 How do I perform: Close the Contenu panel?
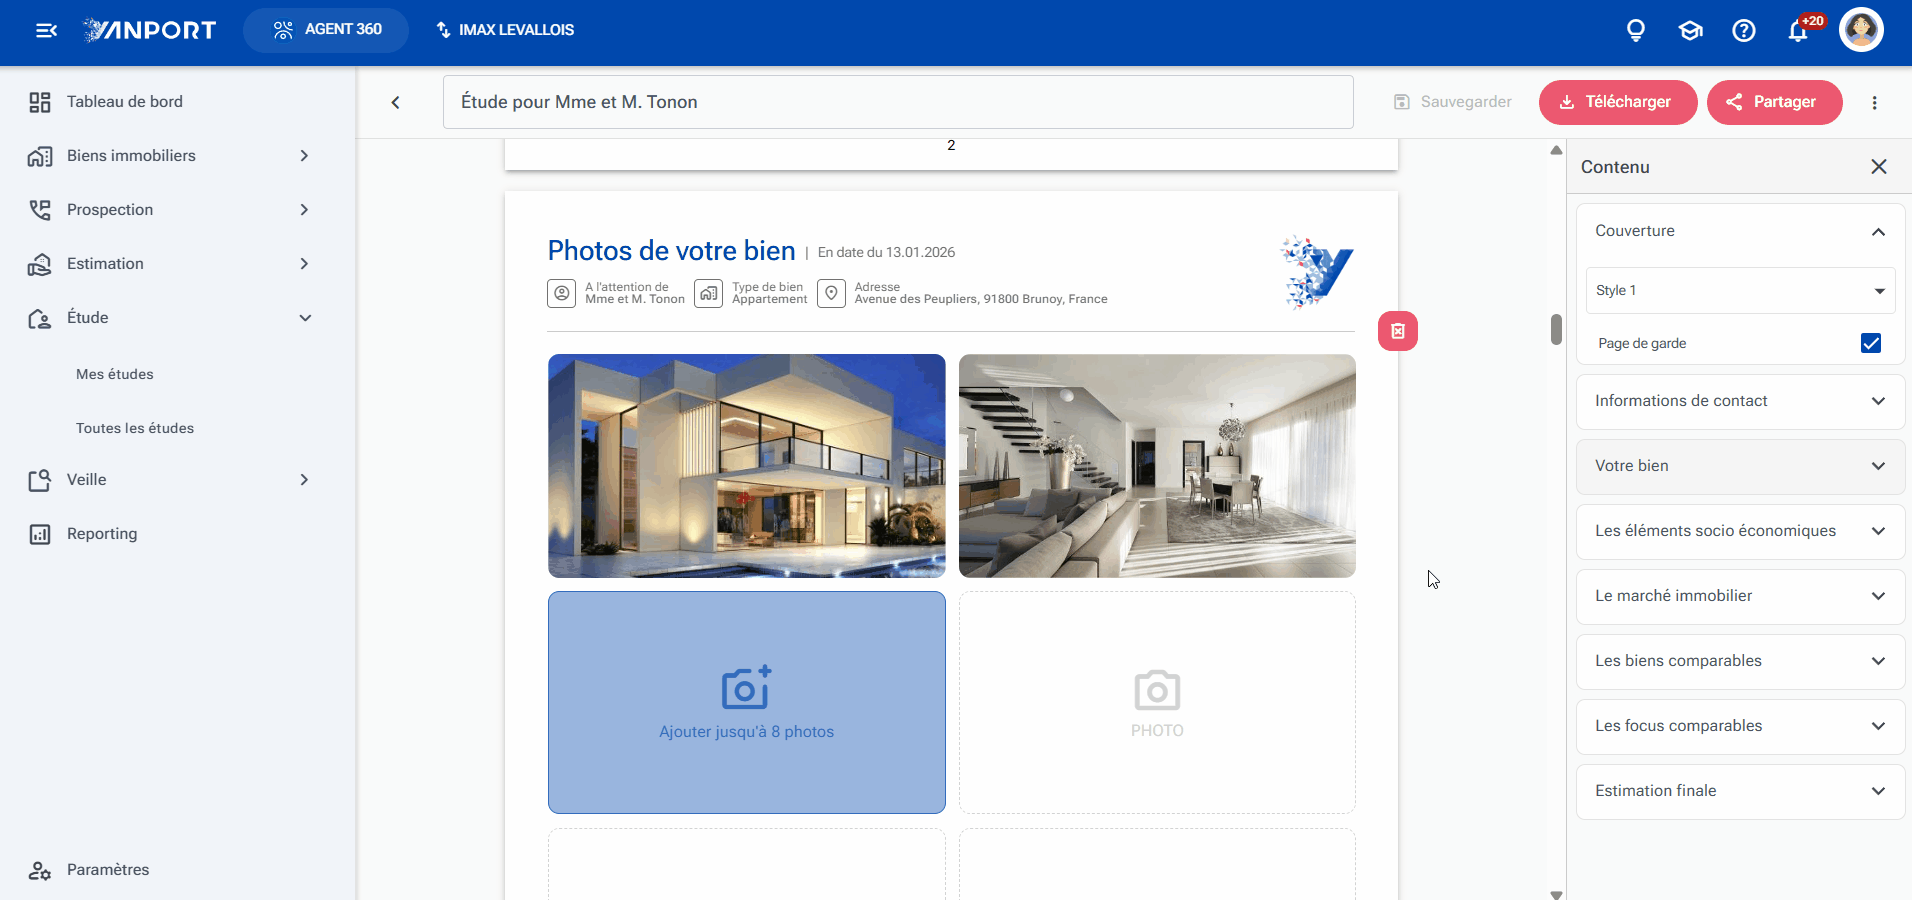[1879, 167]
